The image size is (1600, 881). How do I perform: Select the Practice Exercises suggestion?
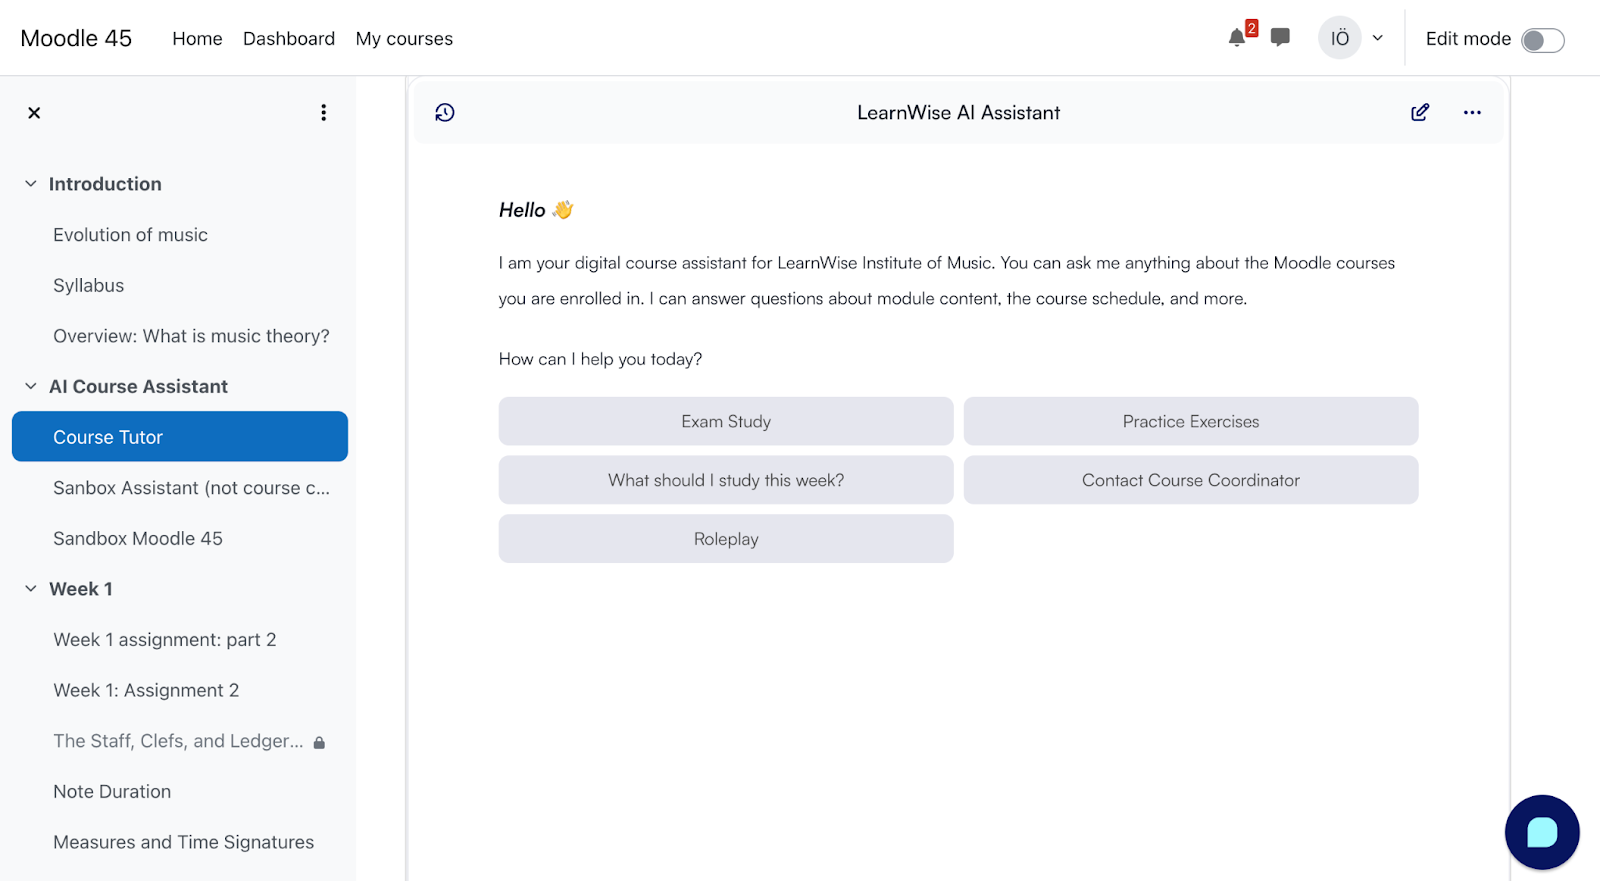[1191, 421]
